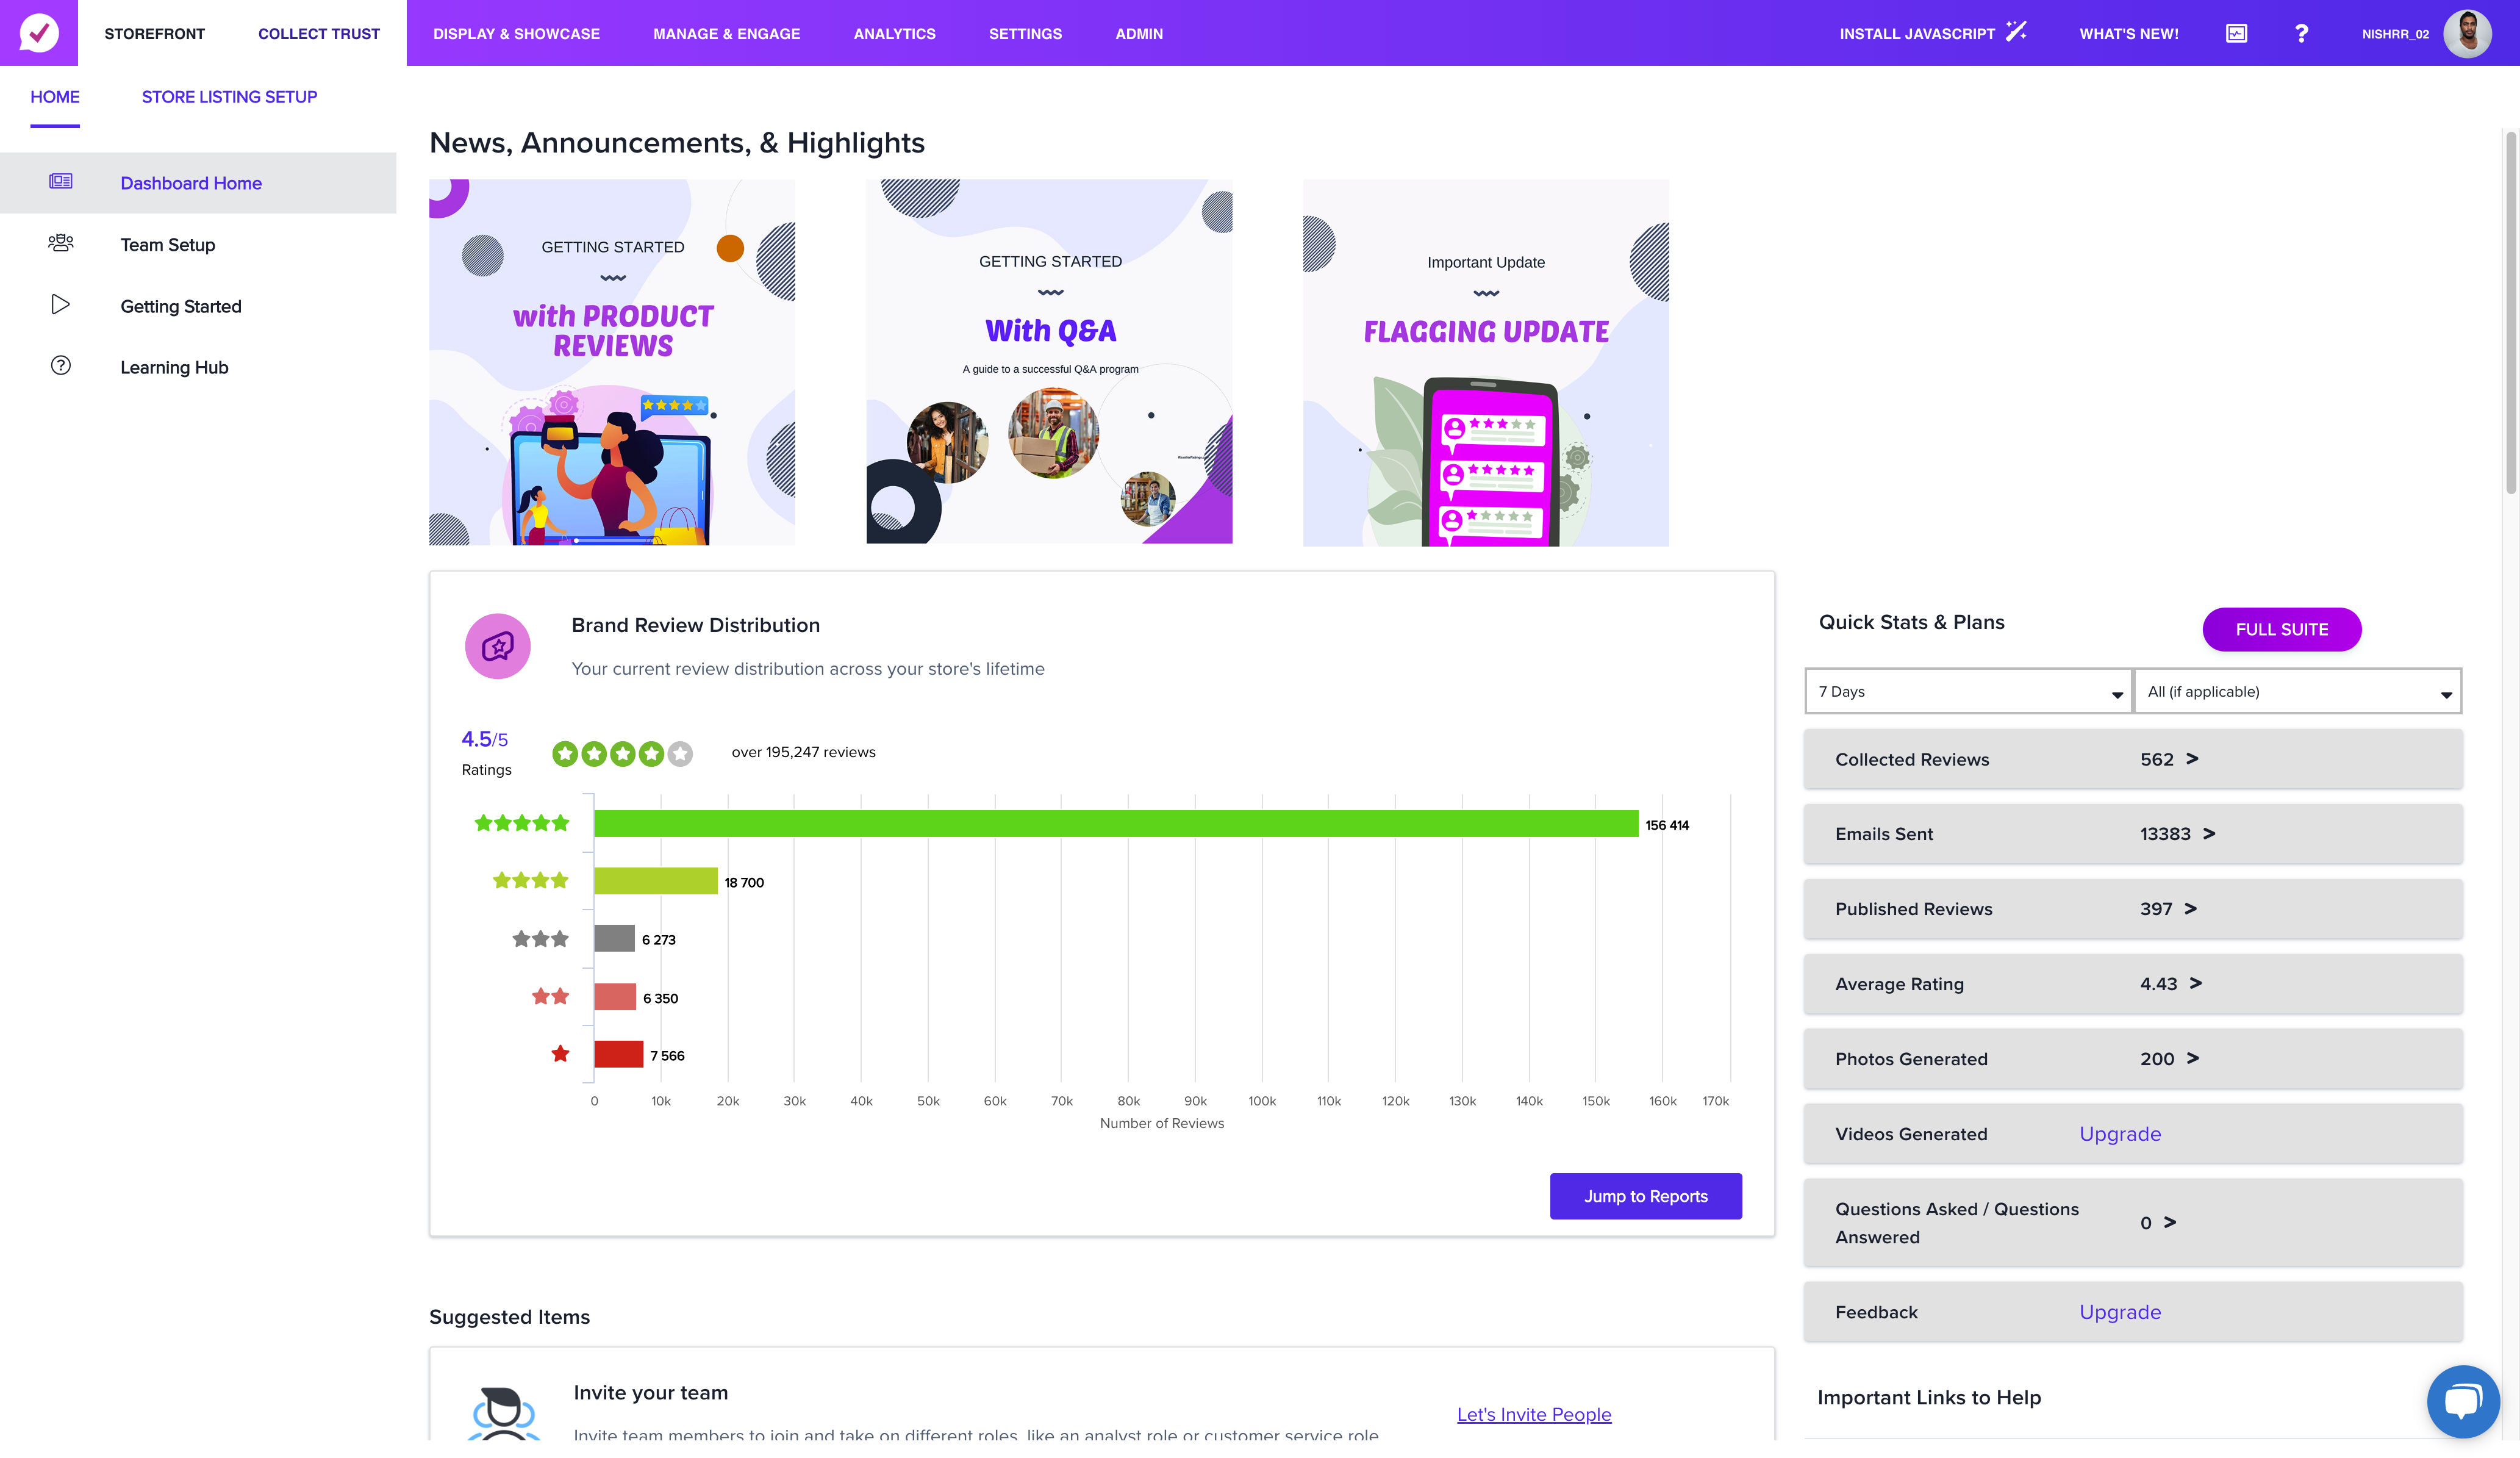Viewport: 2520px width, 1458px height.
Task: Open the Product Reviews getting started card
Action: (x=612, y=362)
